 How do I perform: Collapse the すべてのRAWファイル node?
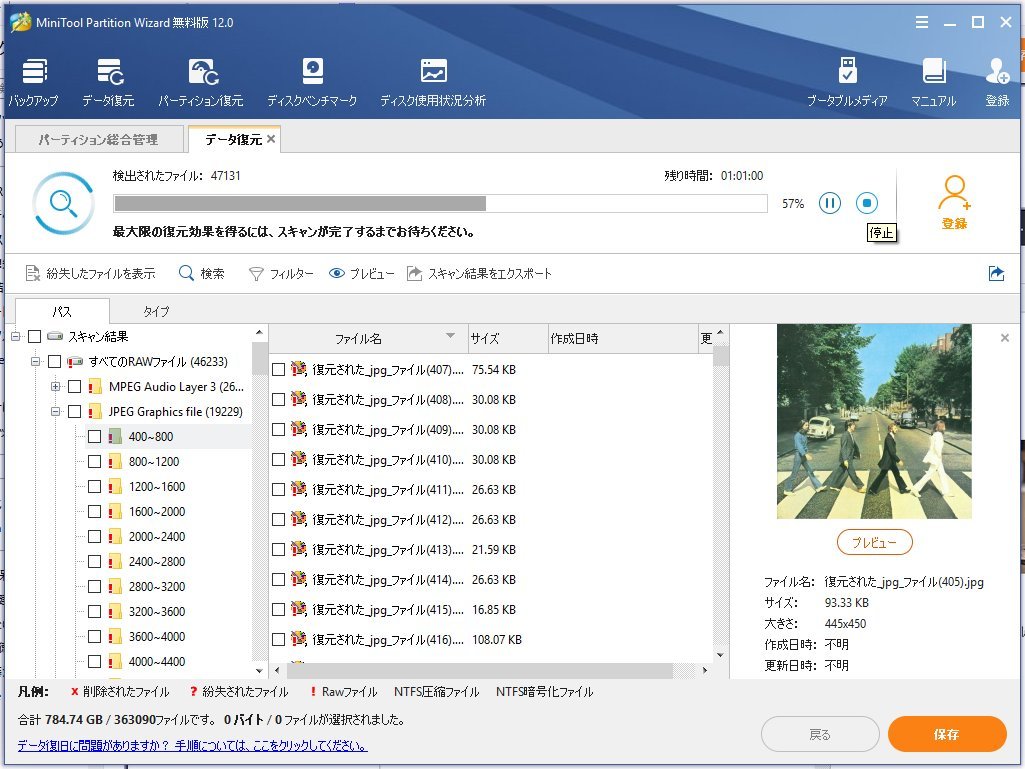click(36, 361)
